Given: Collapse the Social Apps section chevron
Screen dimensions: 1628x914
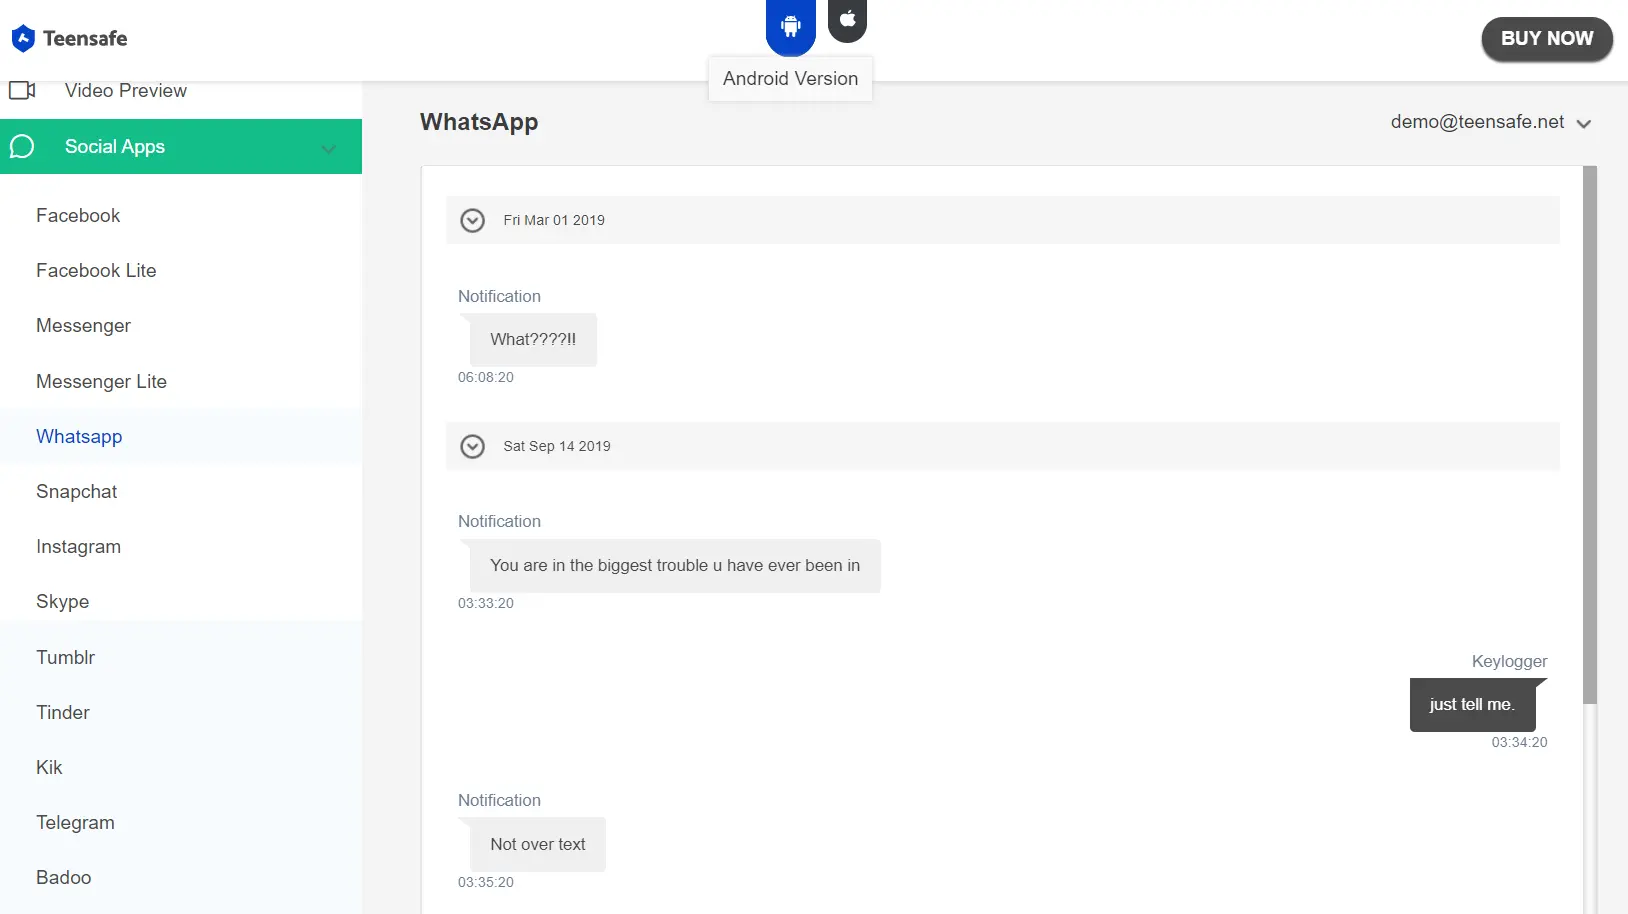Looking at the screenshot, I should 328,149.
